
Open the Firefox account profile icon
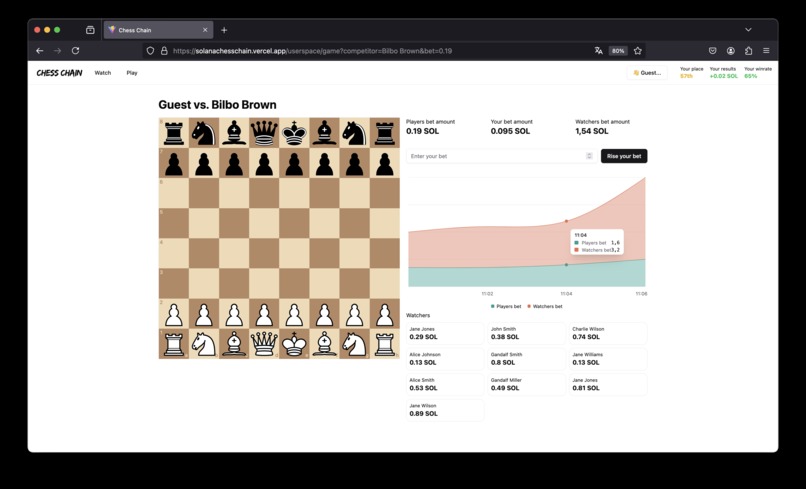[x=730, y=51]
